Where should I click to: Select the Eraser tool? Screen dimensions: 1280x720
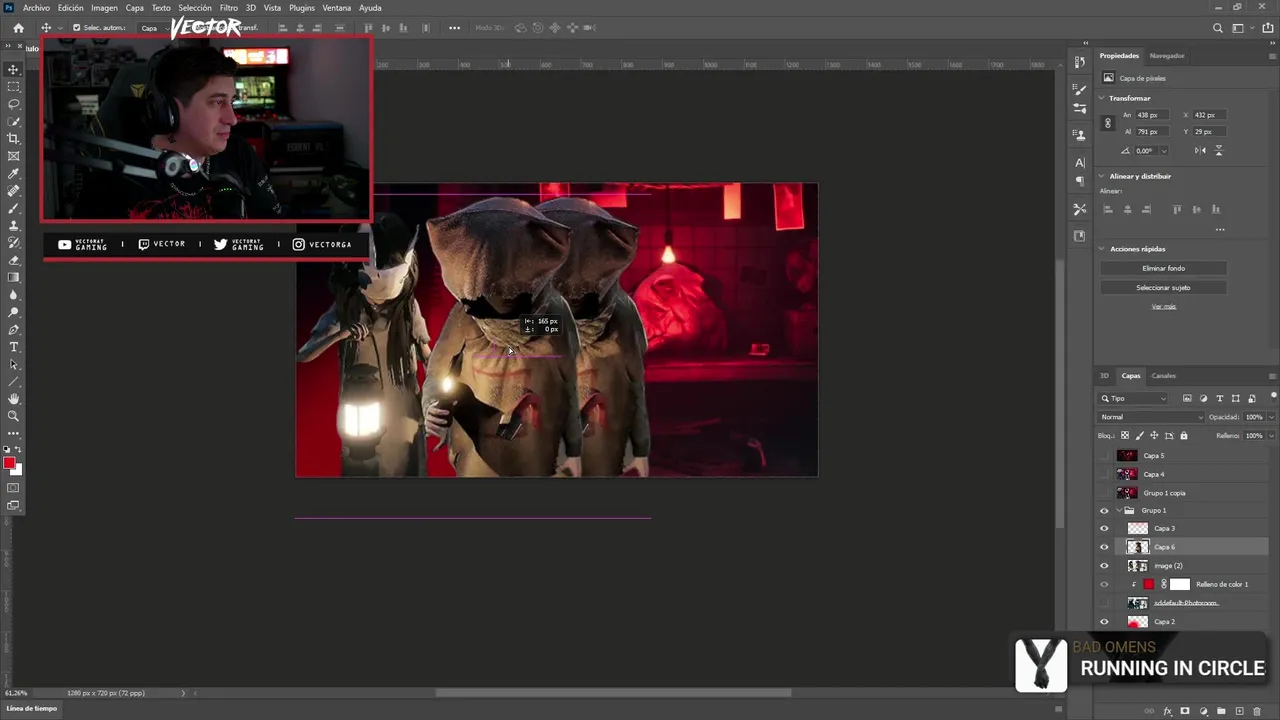14,260
